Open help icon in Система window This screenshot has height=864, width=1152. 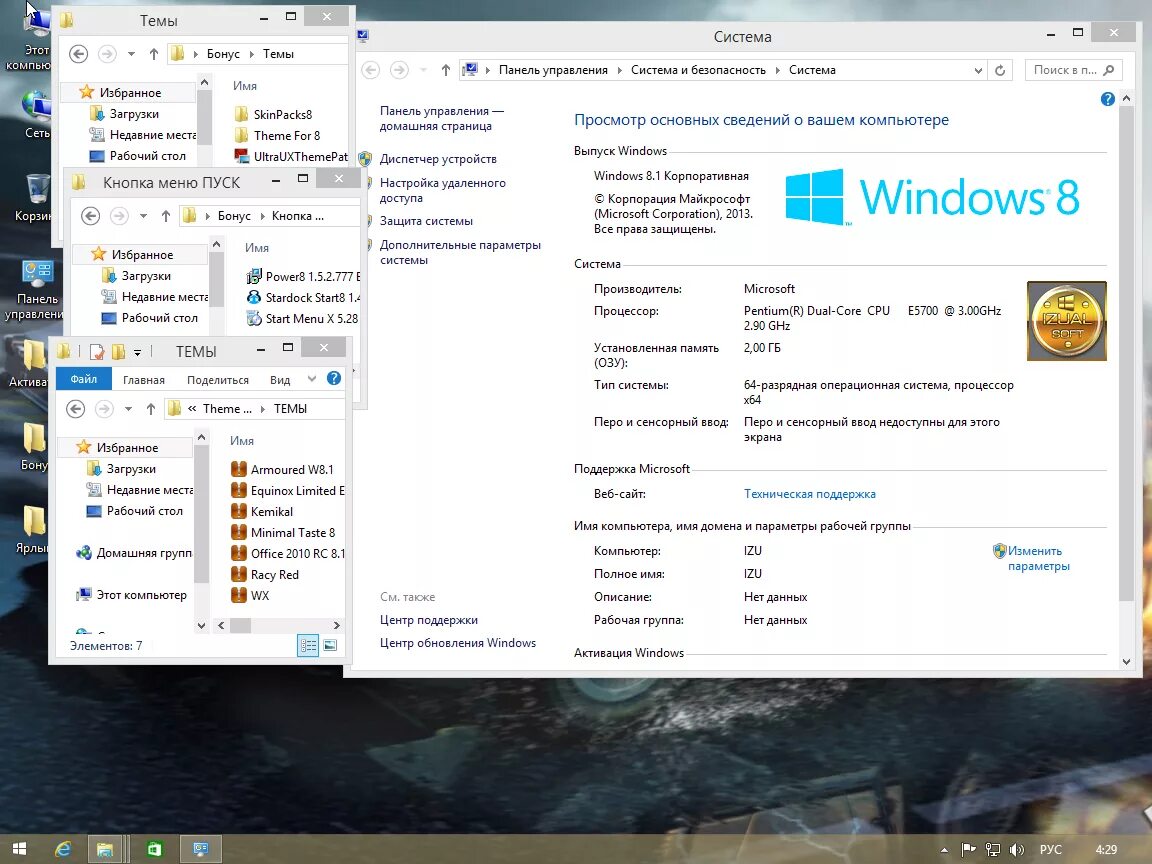pyautogui.click(x=1108, y=99)
